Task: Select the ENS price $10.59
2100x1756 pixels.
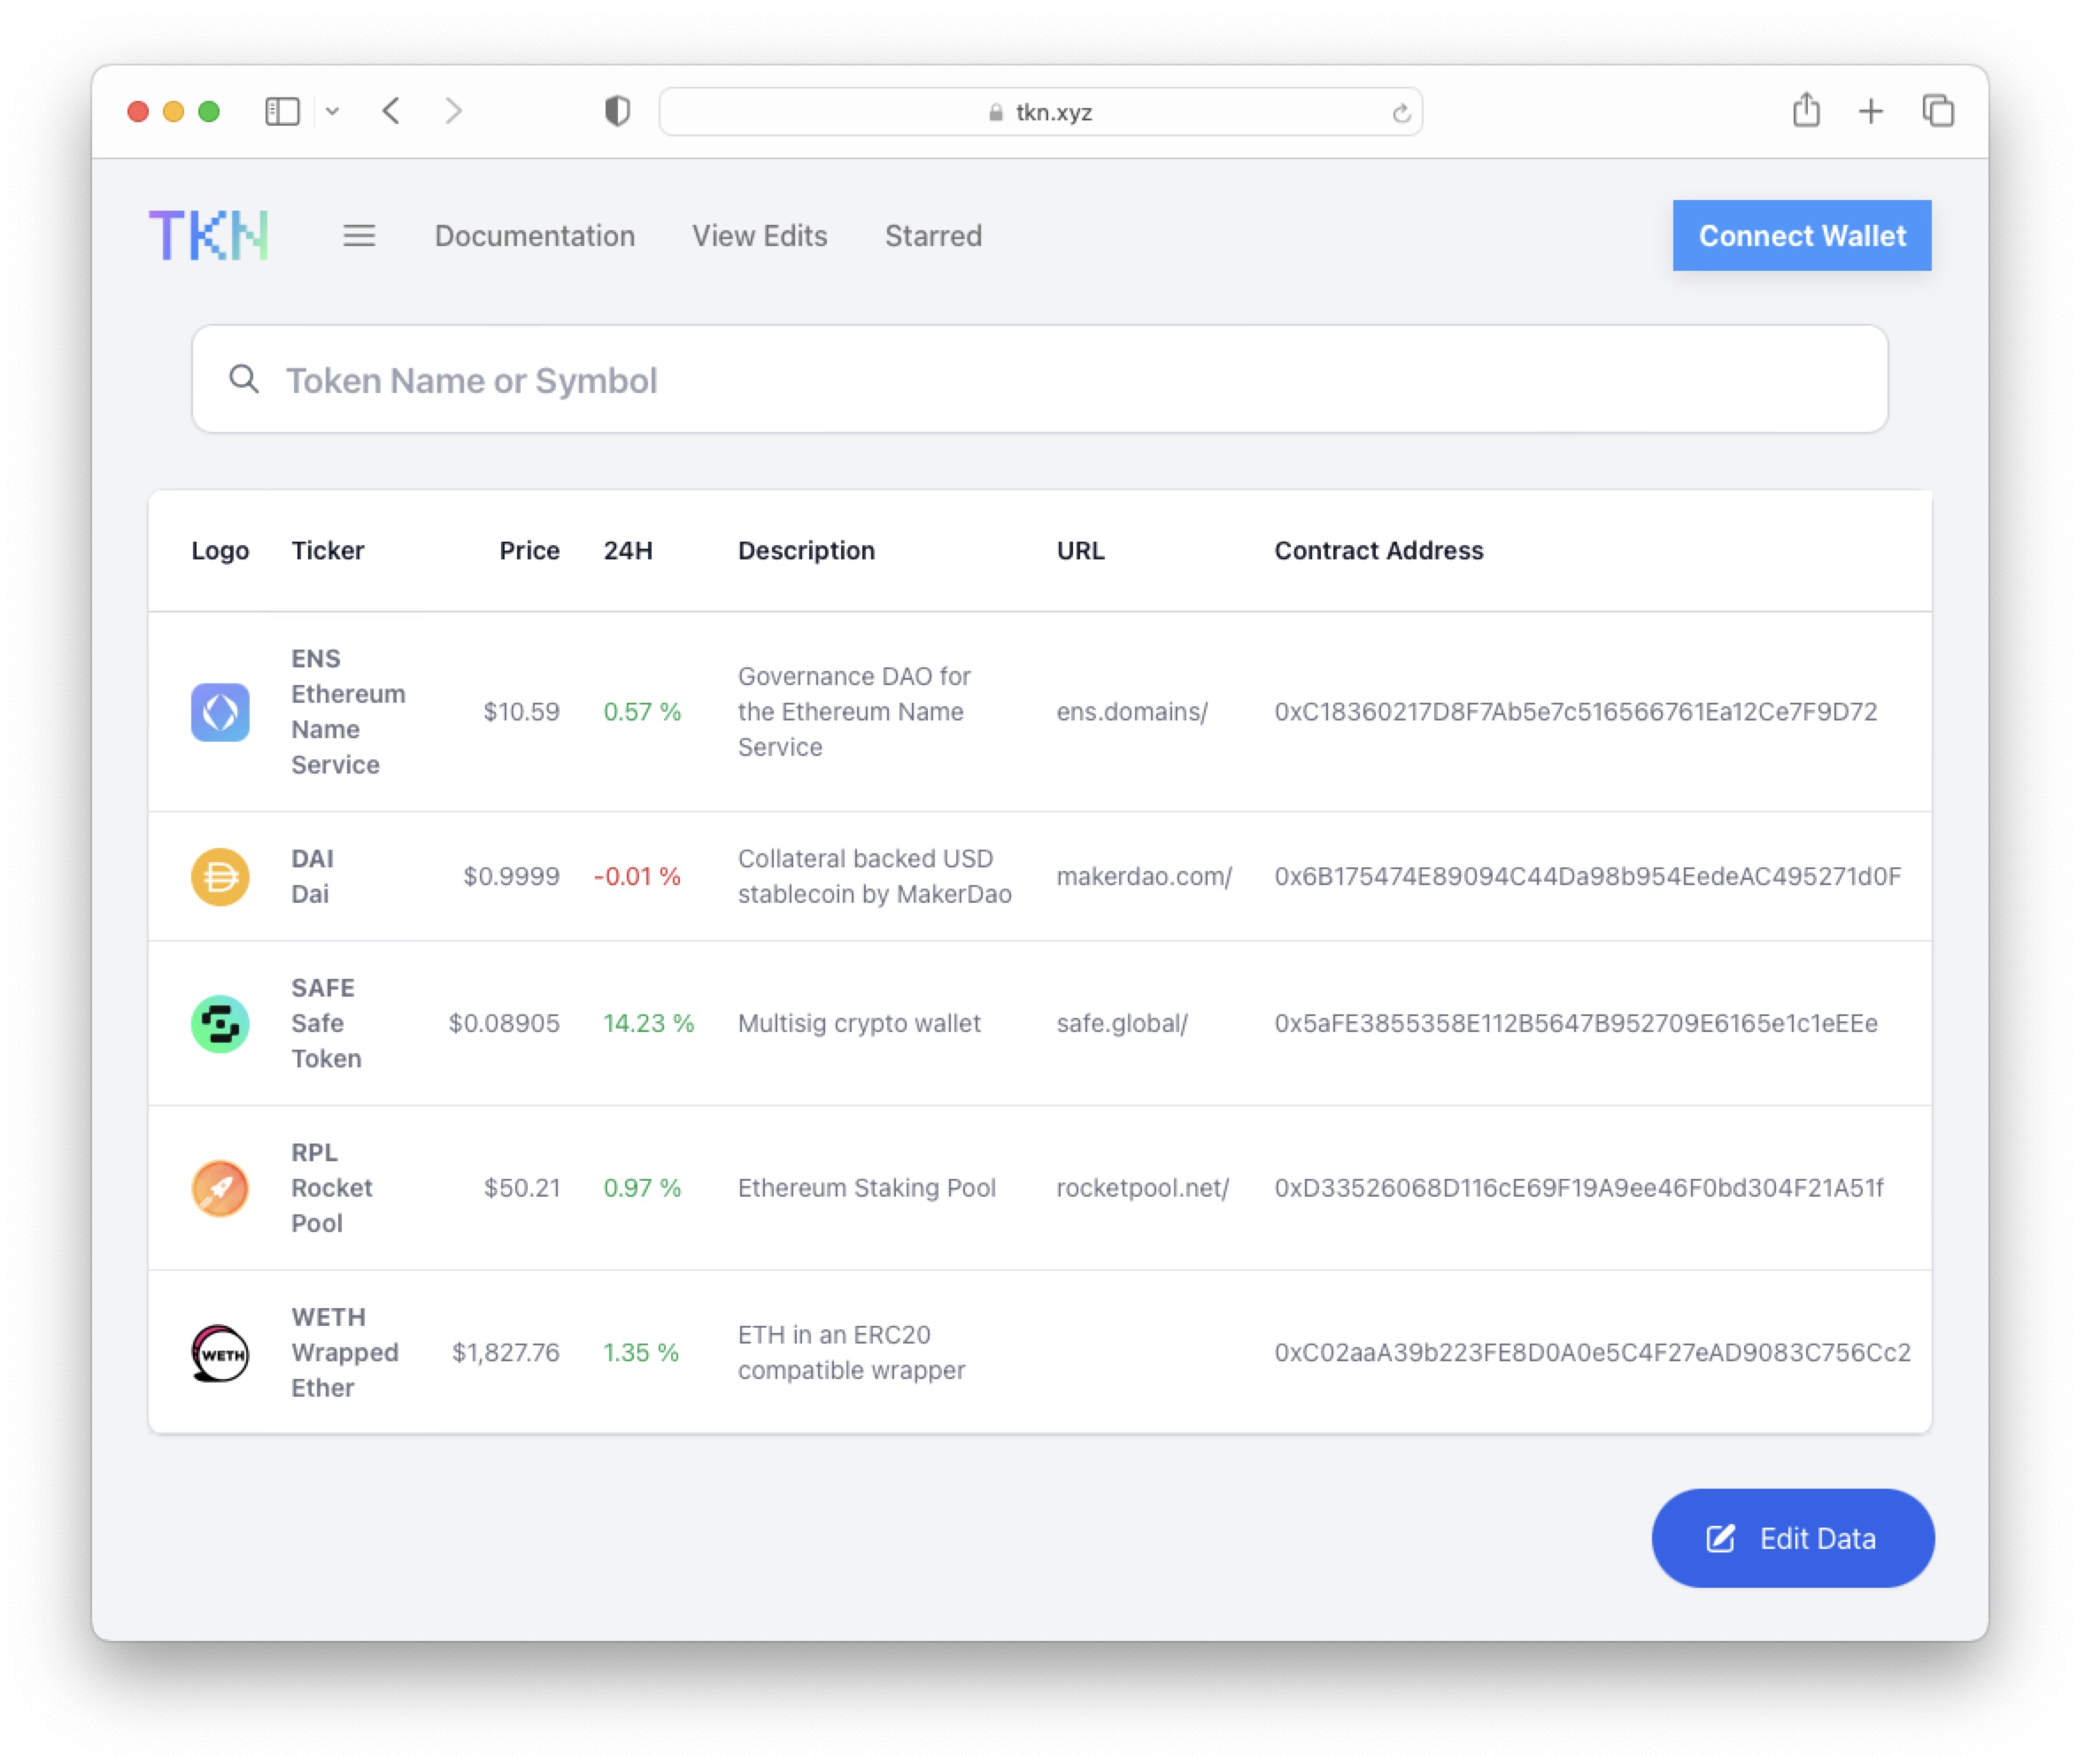Action: coord(521,712)
